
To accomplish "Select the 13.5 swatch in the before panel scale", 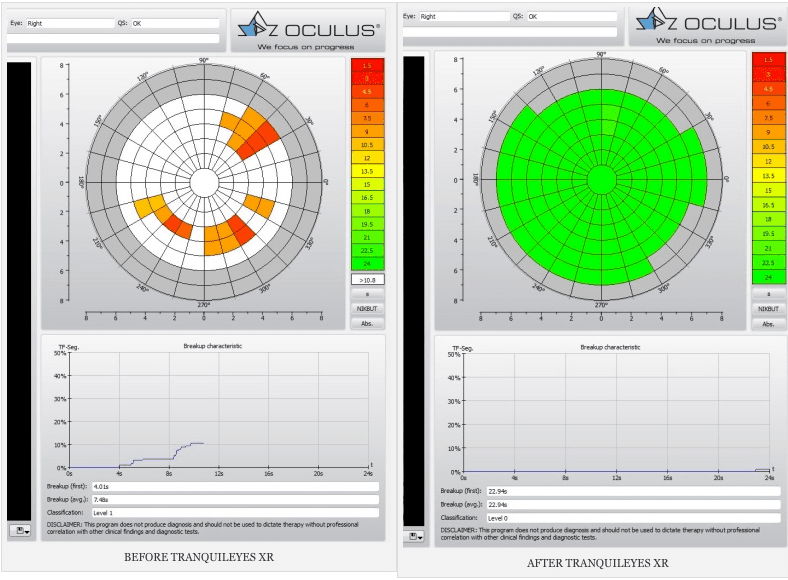I will (367, 171).
